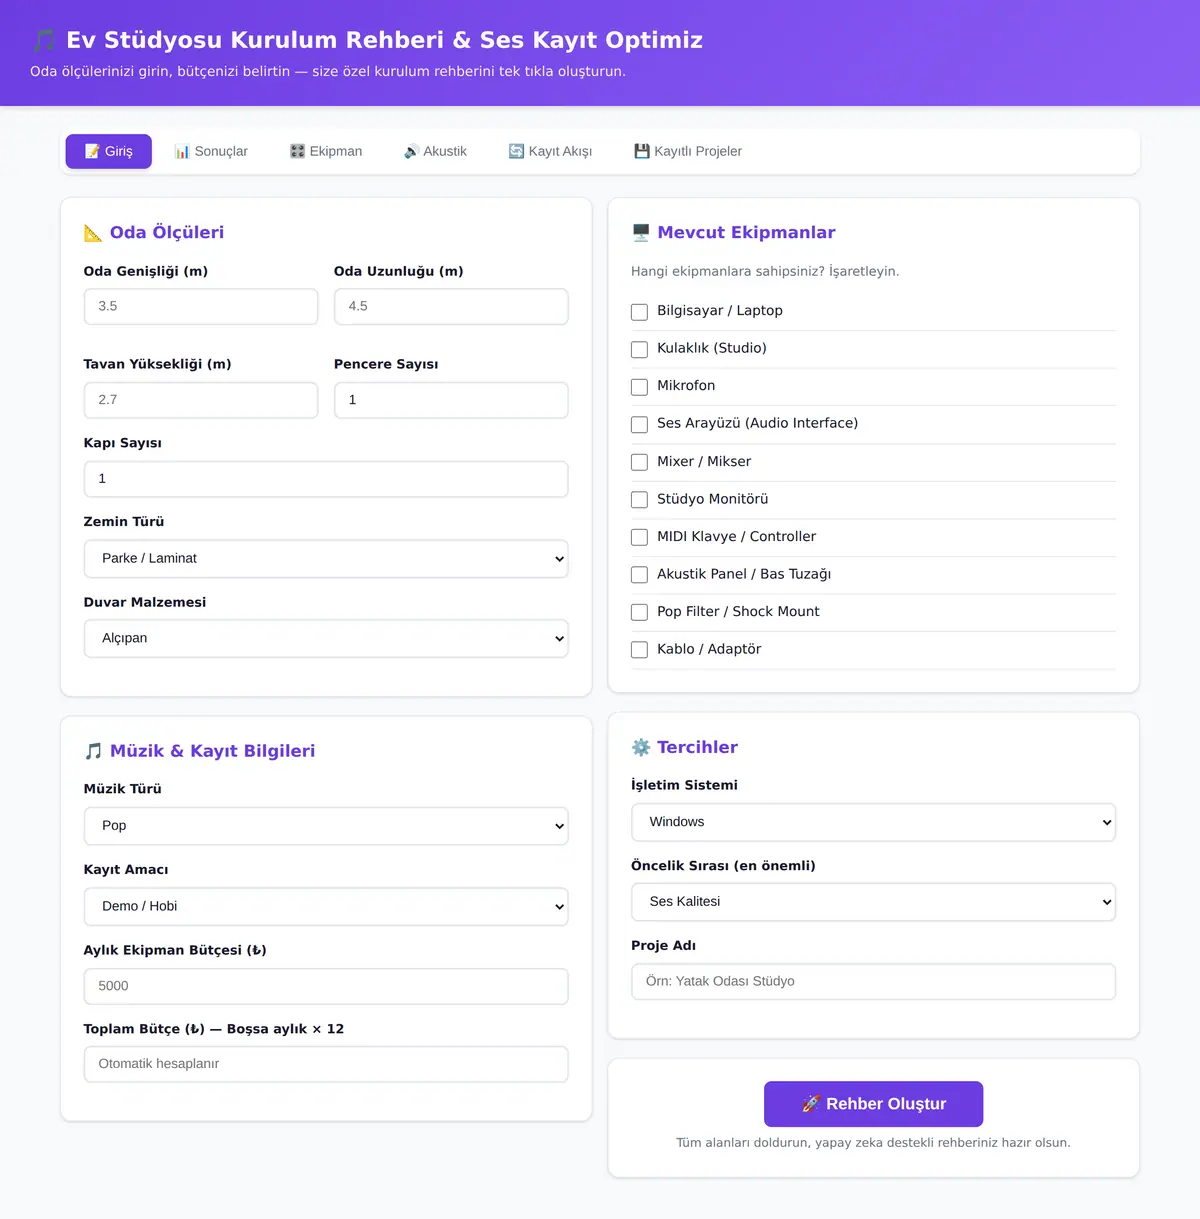Switch to the Sonuçlar tab

click(x=211, y=151)
